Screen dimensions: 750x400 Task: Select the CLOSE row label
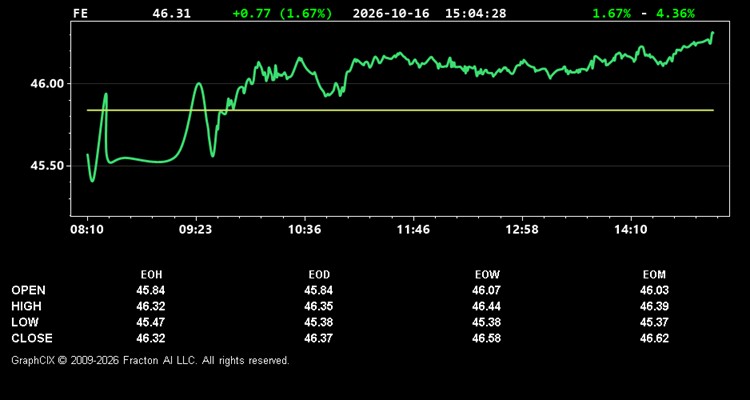(32, 338)
